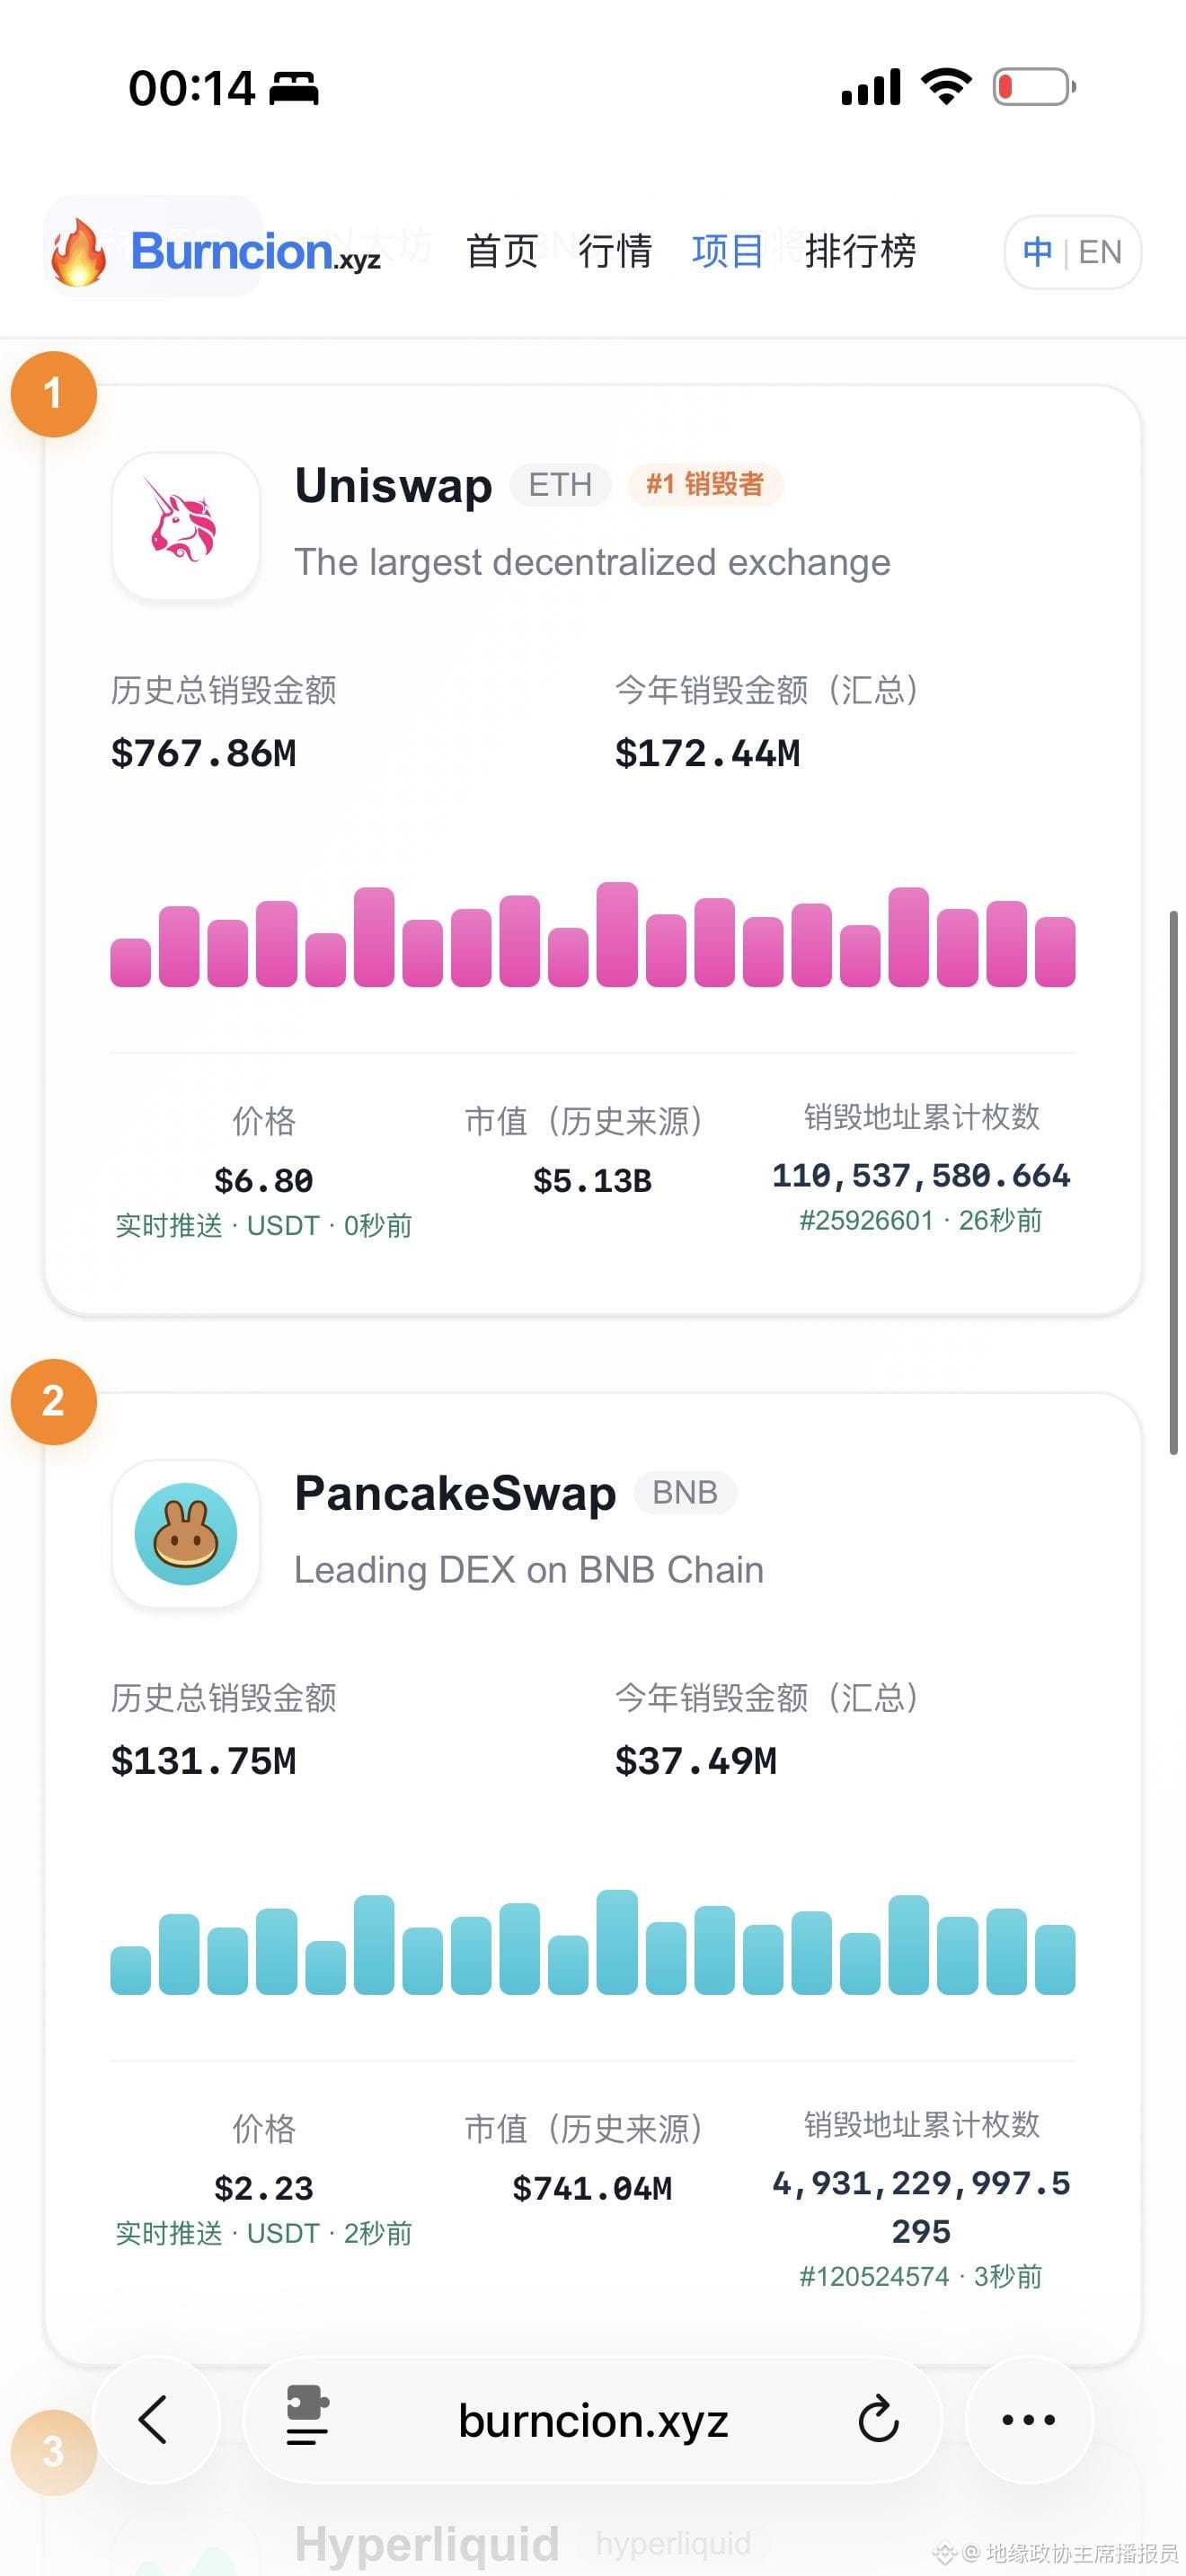
Task: Tap the #1 销毁者 badge
Action: click(705, 485)
